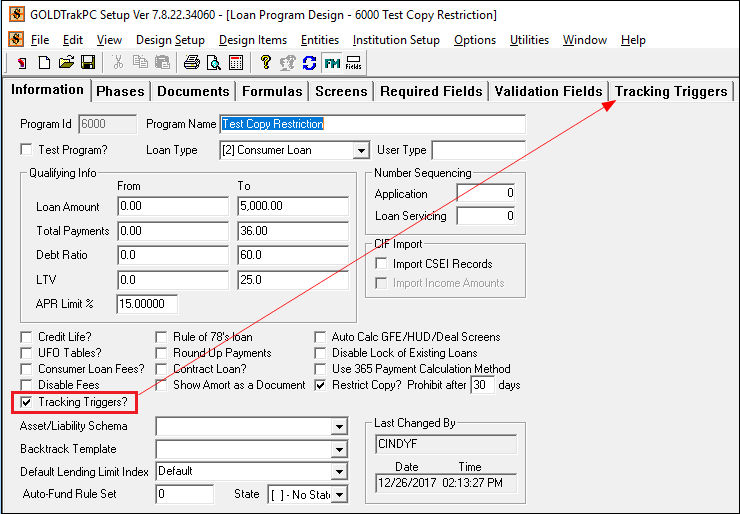This screenshot has height=514, width=740.
Task: Open the Utilities menu
Action: (x=529, y=40)
